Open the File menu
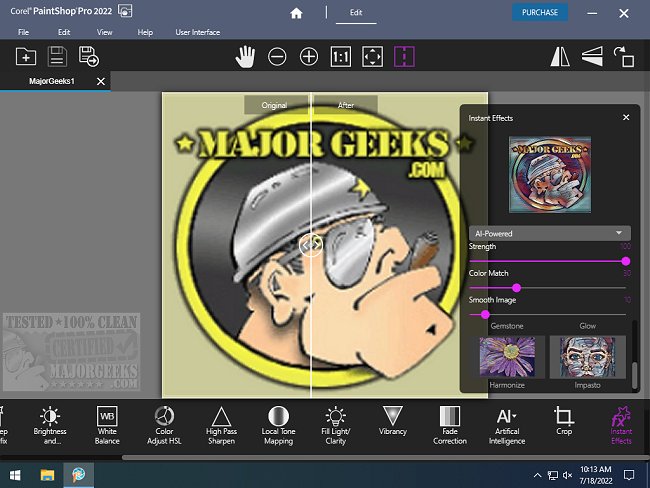Screen dimensions: 650x488 [24, 32]
